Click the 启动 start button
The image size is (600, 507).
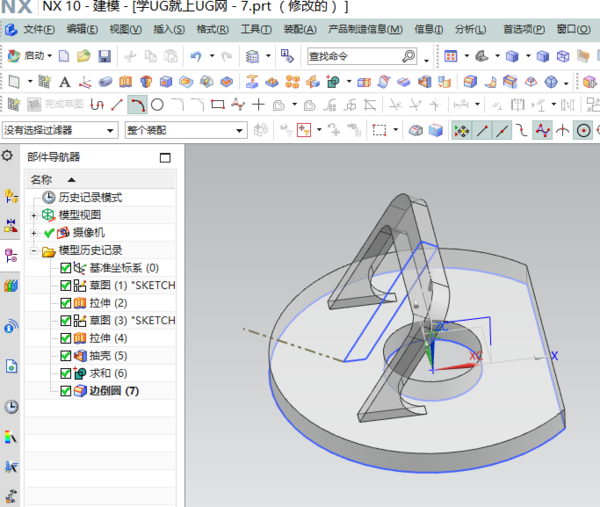coord(29,56)
